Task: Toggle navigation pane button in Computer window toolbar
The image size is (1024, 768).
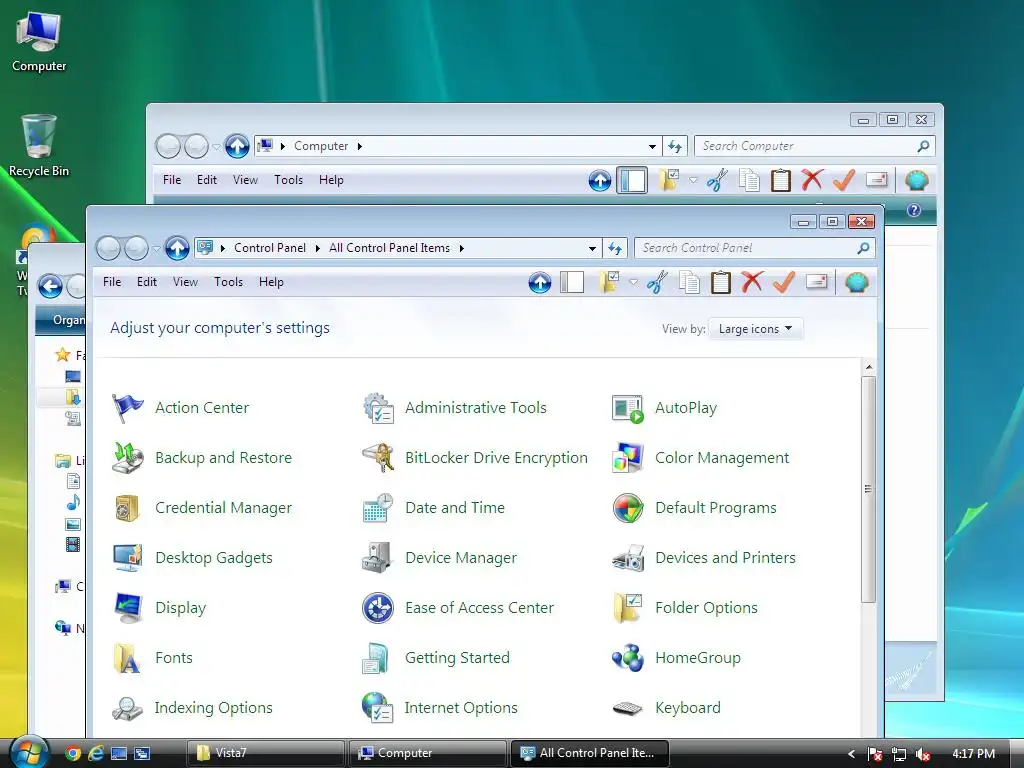Action: pos(632,180)
